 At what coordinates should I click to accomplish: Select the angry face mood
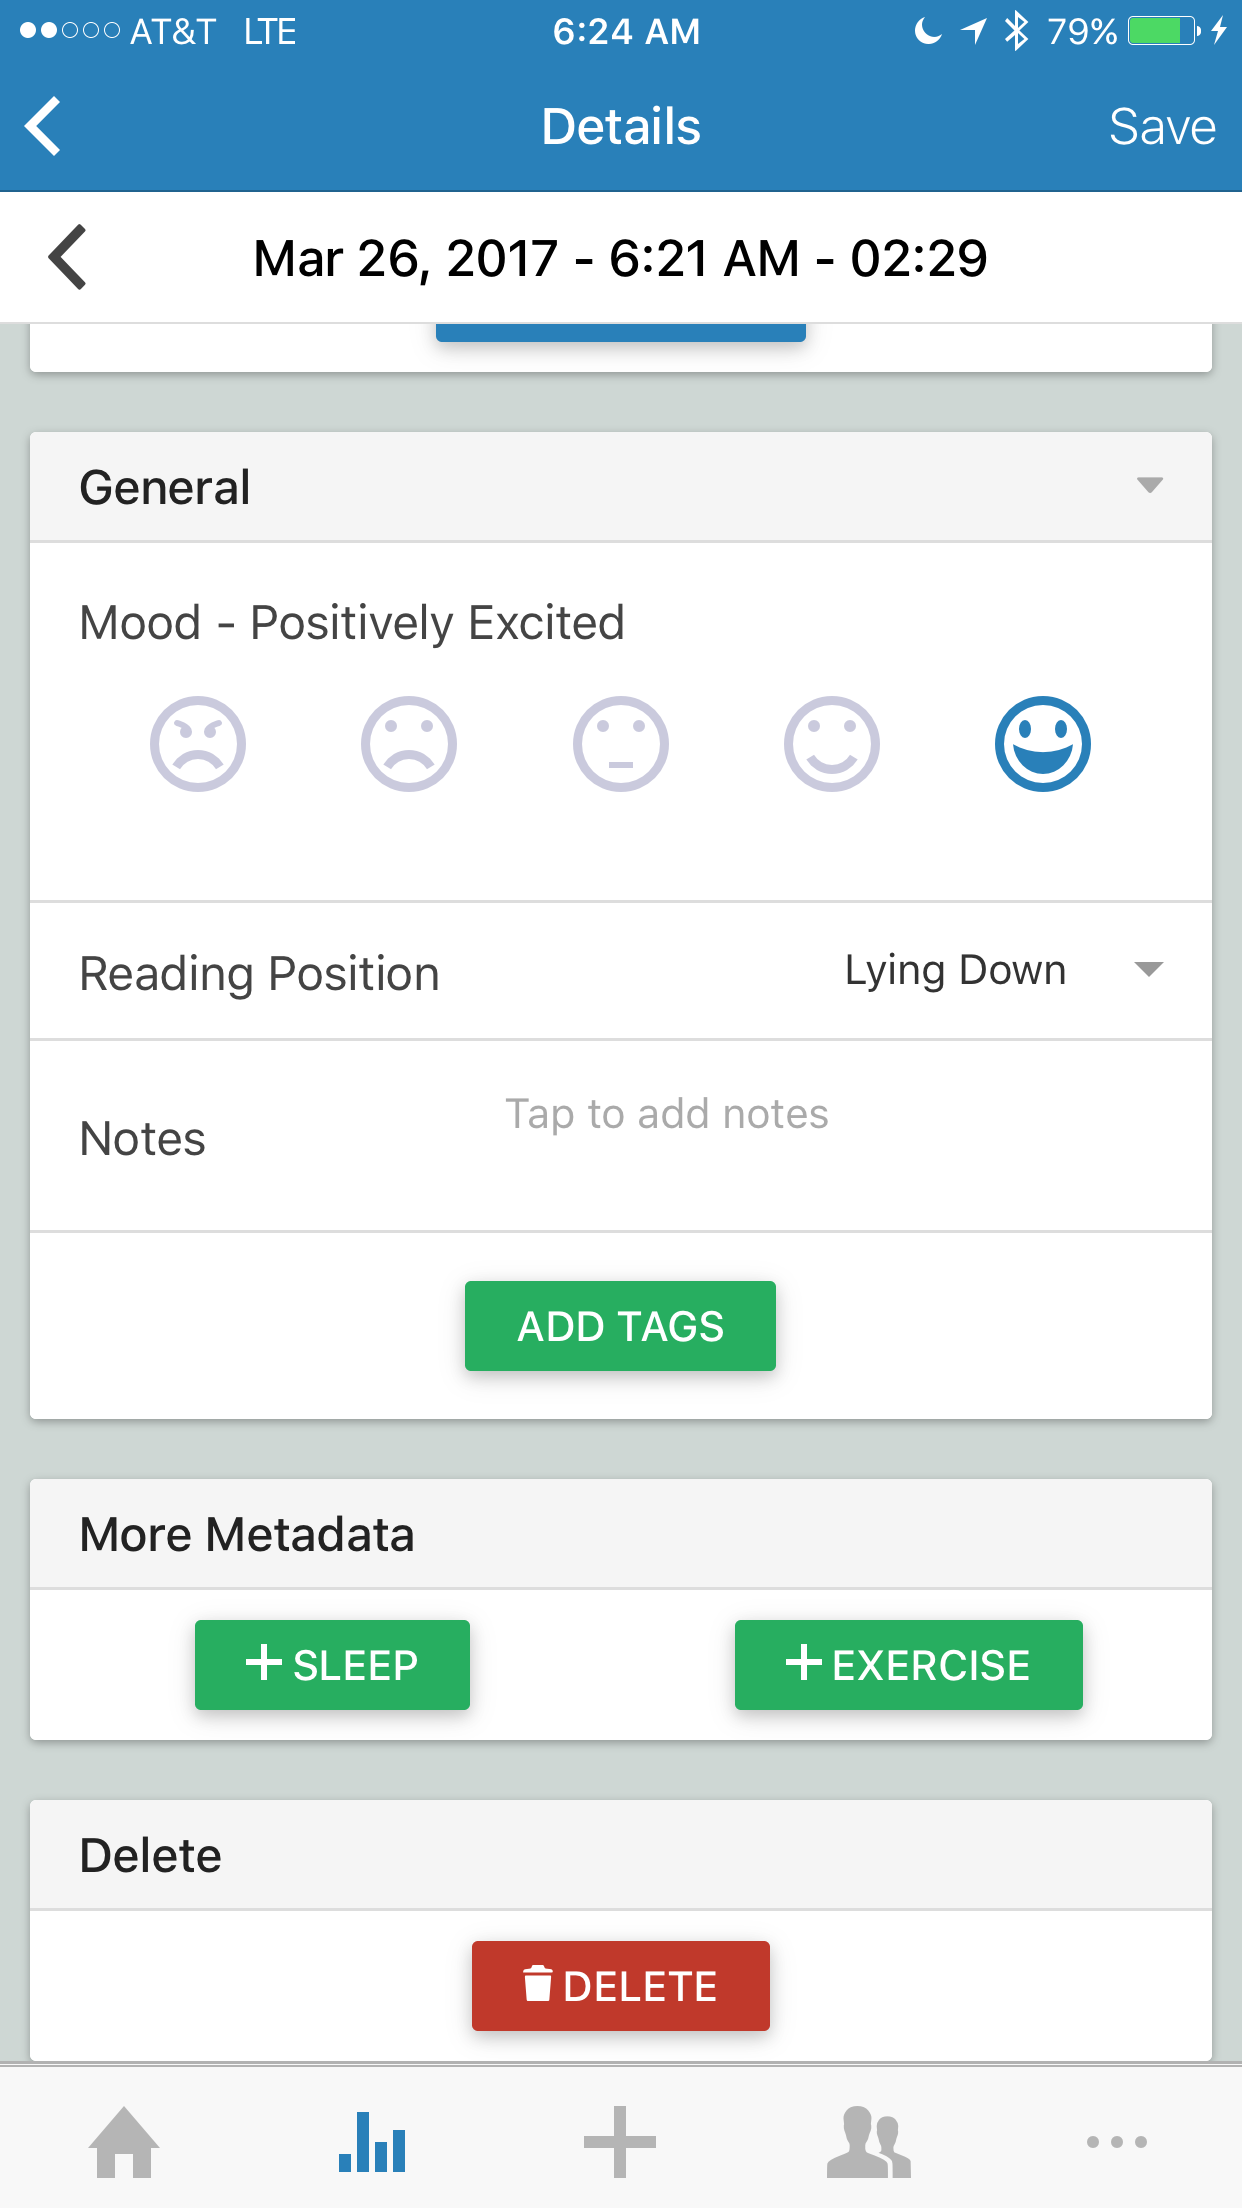(x=198, y=744)
